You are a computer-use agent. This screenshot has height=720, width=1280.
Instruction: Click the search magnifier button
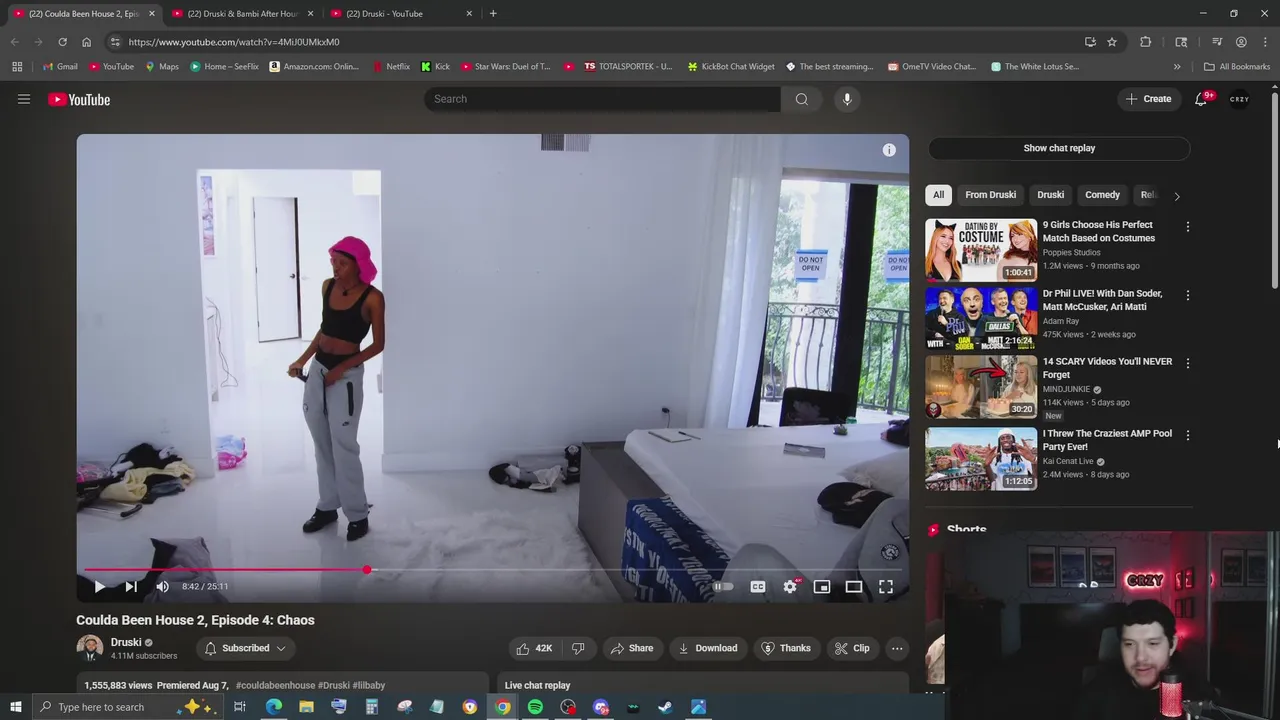tap(801, 99)
